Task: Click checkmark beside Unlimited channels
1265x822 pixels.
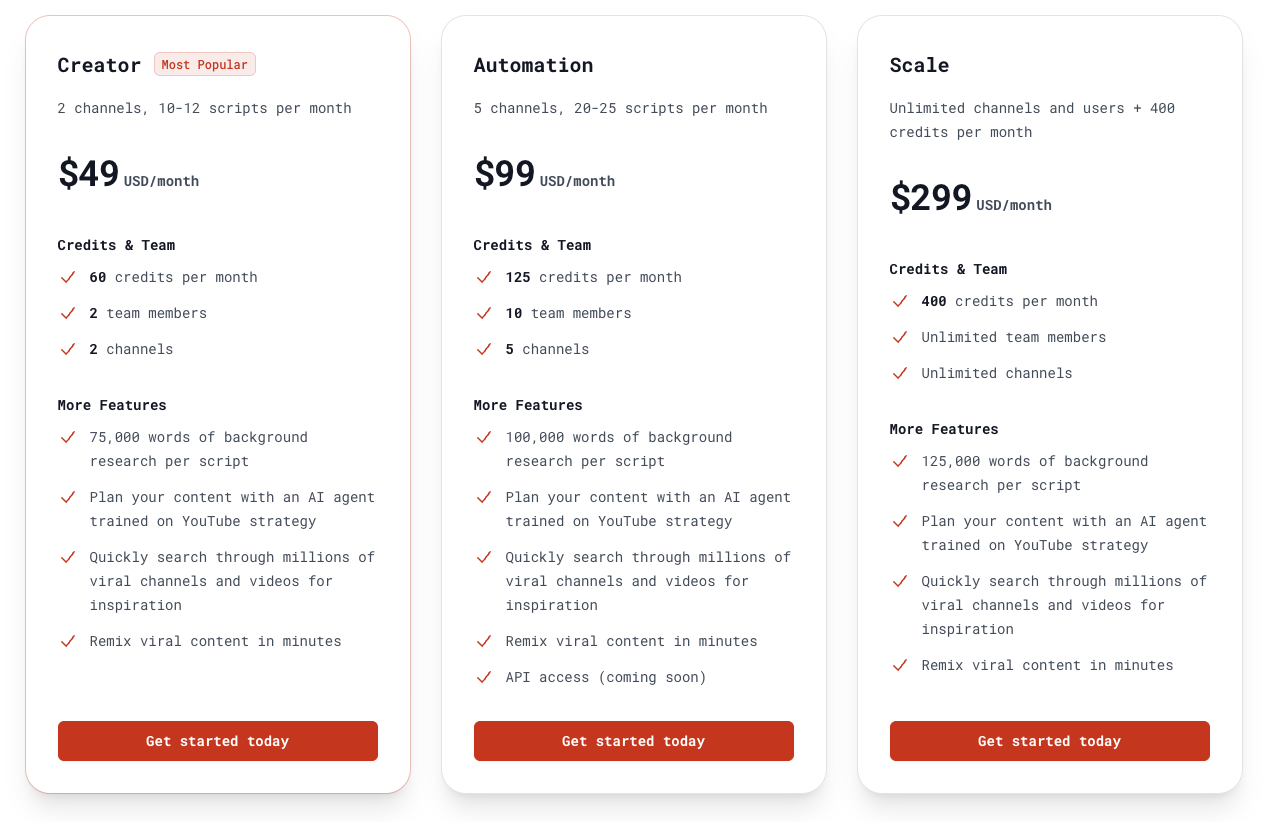Action: click(x=900, y=373)
